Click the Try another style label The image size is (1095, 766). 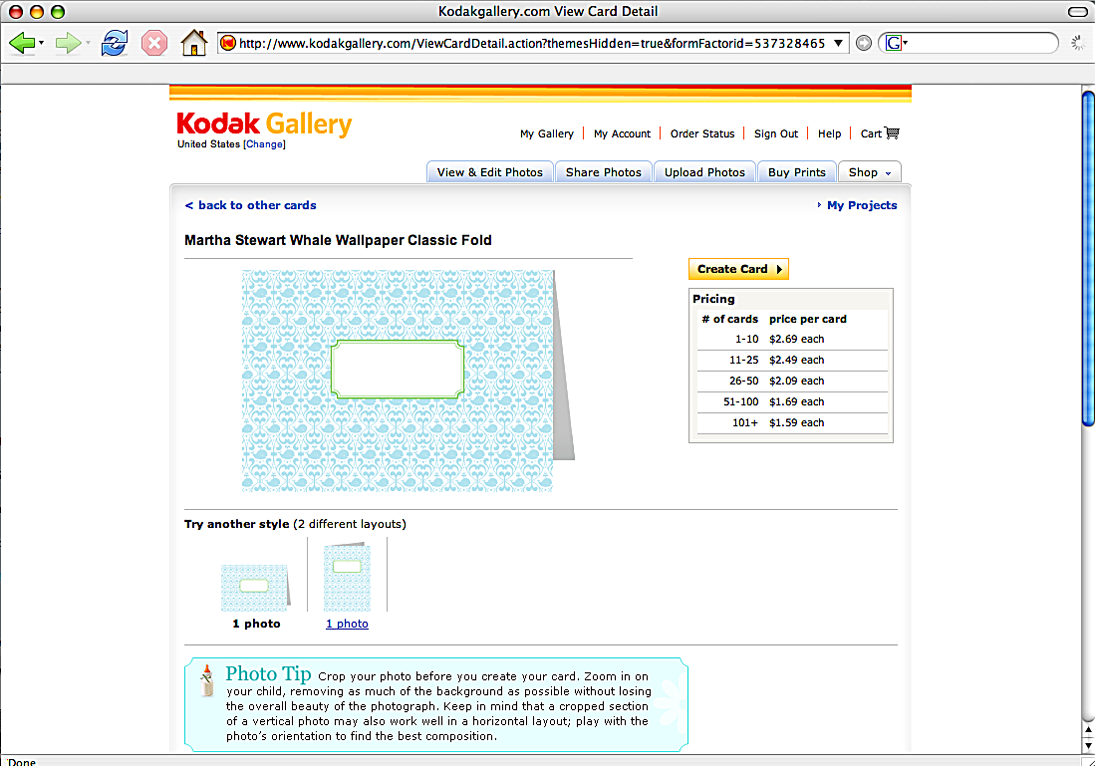point(237,524)
